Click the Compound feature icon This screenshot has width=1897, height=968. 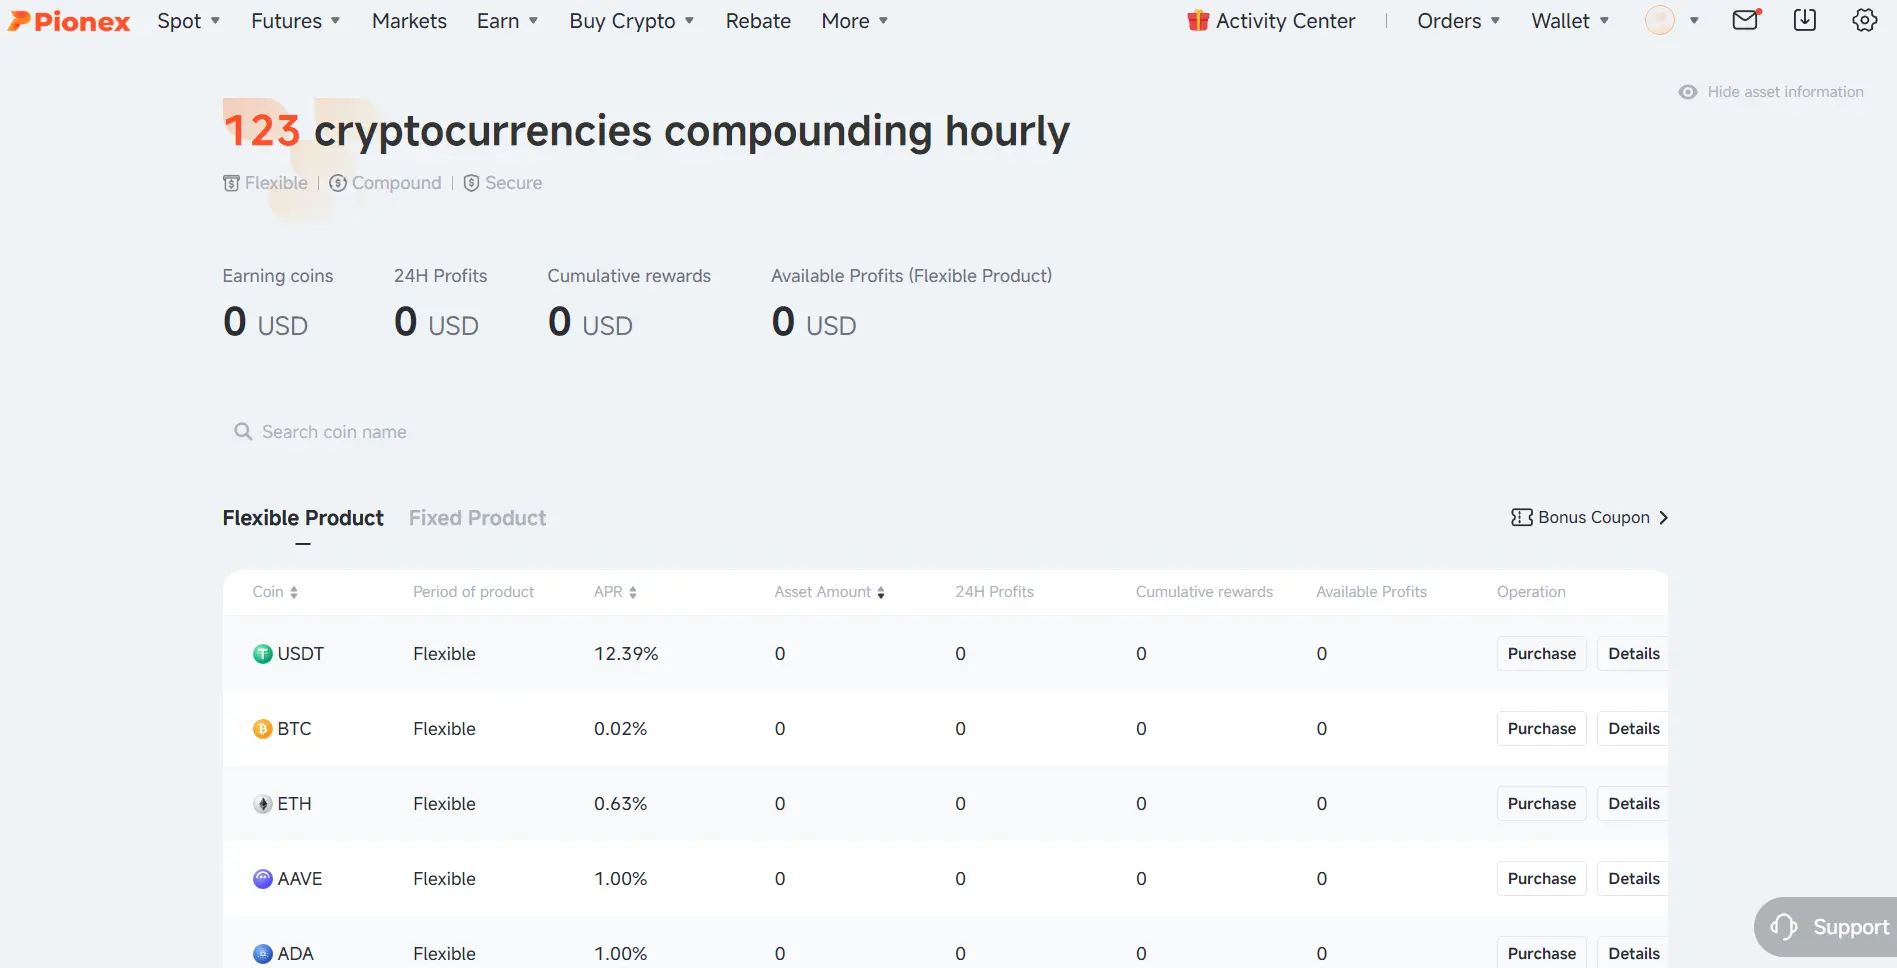point(338,183)
